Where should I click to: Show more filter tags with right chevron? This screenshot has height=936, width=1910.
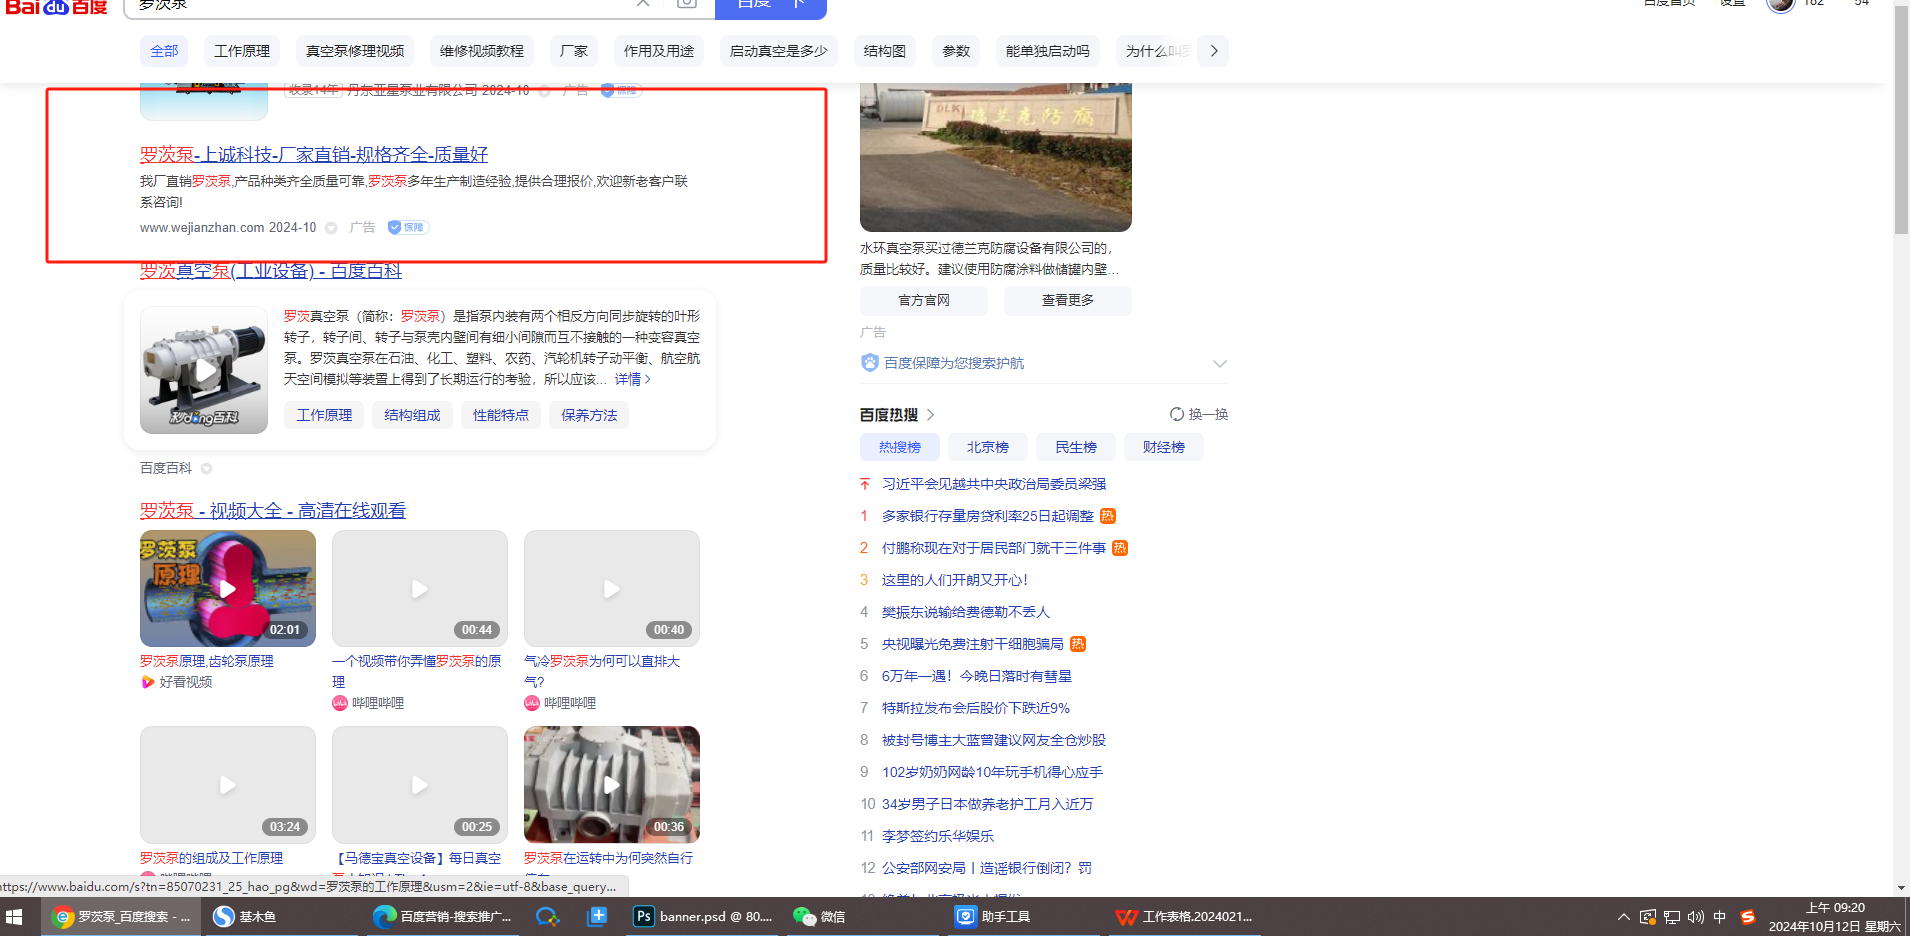1214,51
